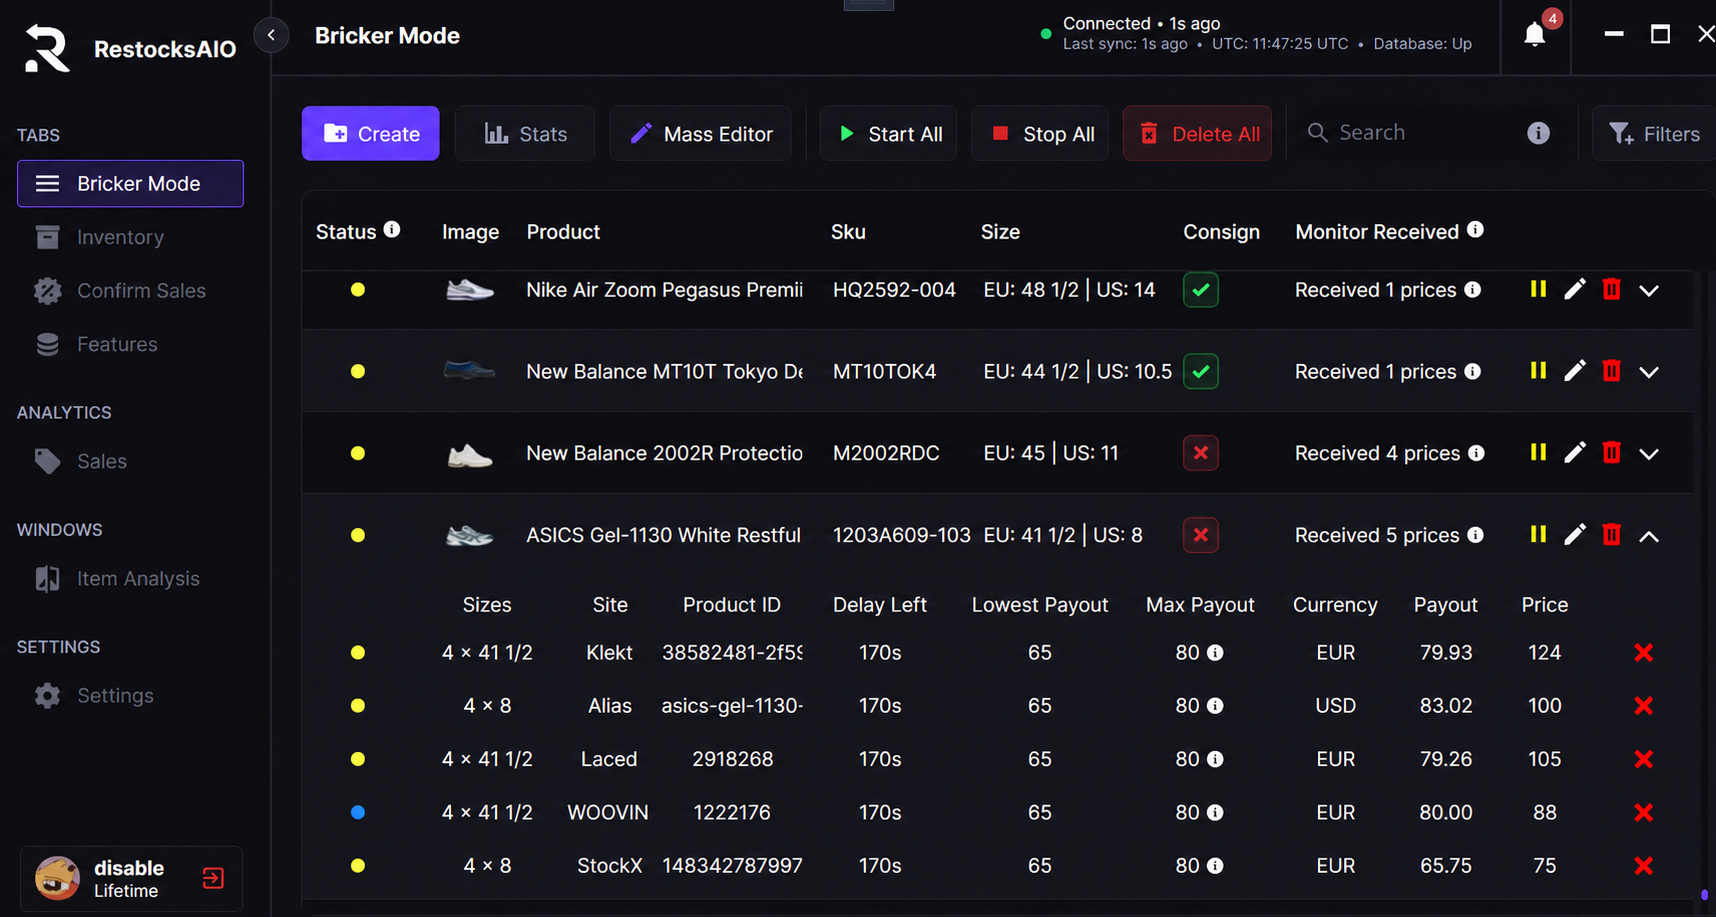Click the New Balance 2002R shoe thumbnail

coord(470,455)
